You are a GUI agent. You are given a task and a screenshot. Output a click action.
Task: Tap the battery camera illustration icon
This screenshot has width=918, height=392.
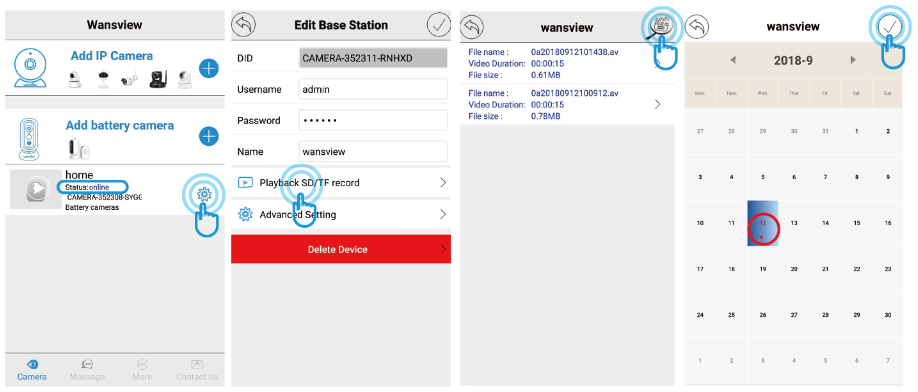[x=29, y=139]
